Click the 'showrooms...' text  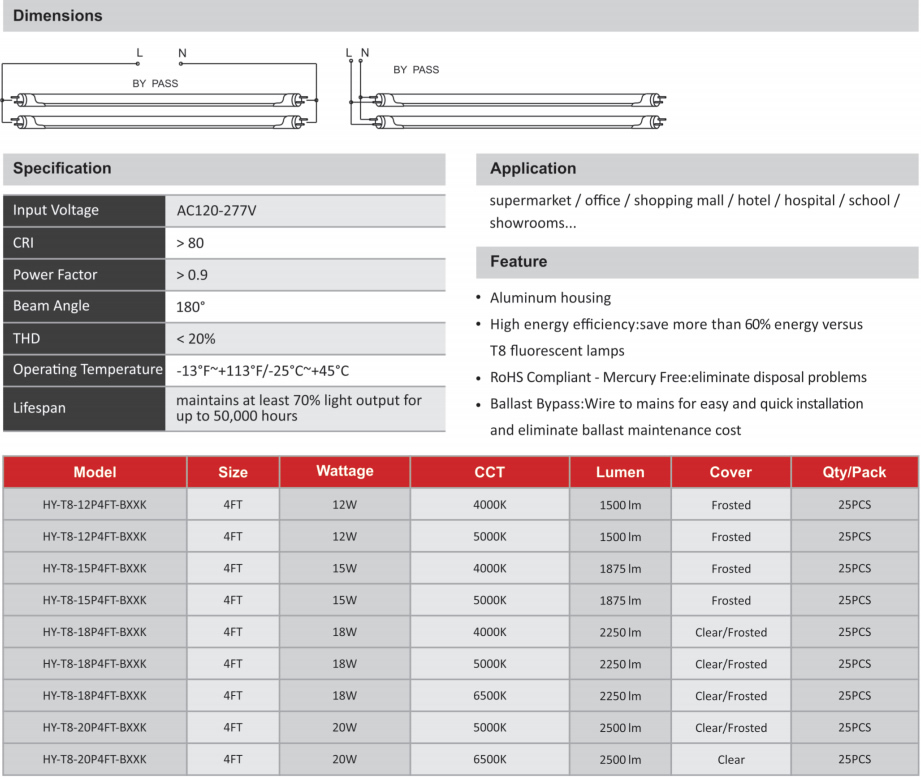click(533, 223)
